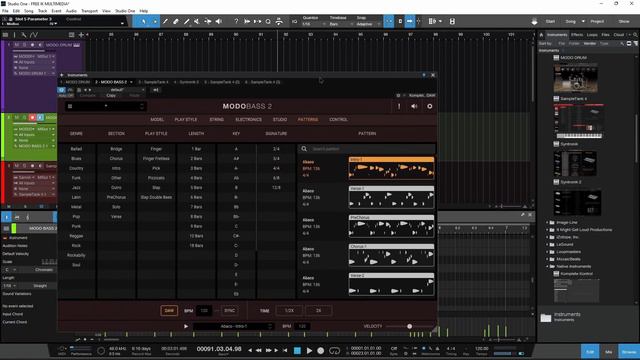Collapse the Native Instruments folder
The width and height of the screenshot is (640, 360).
click(547, 267)
